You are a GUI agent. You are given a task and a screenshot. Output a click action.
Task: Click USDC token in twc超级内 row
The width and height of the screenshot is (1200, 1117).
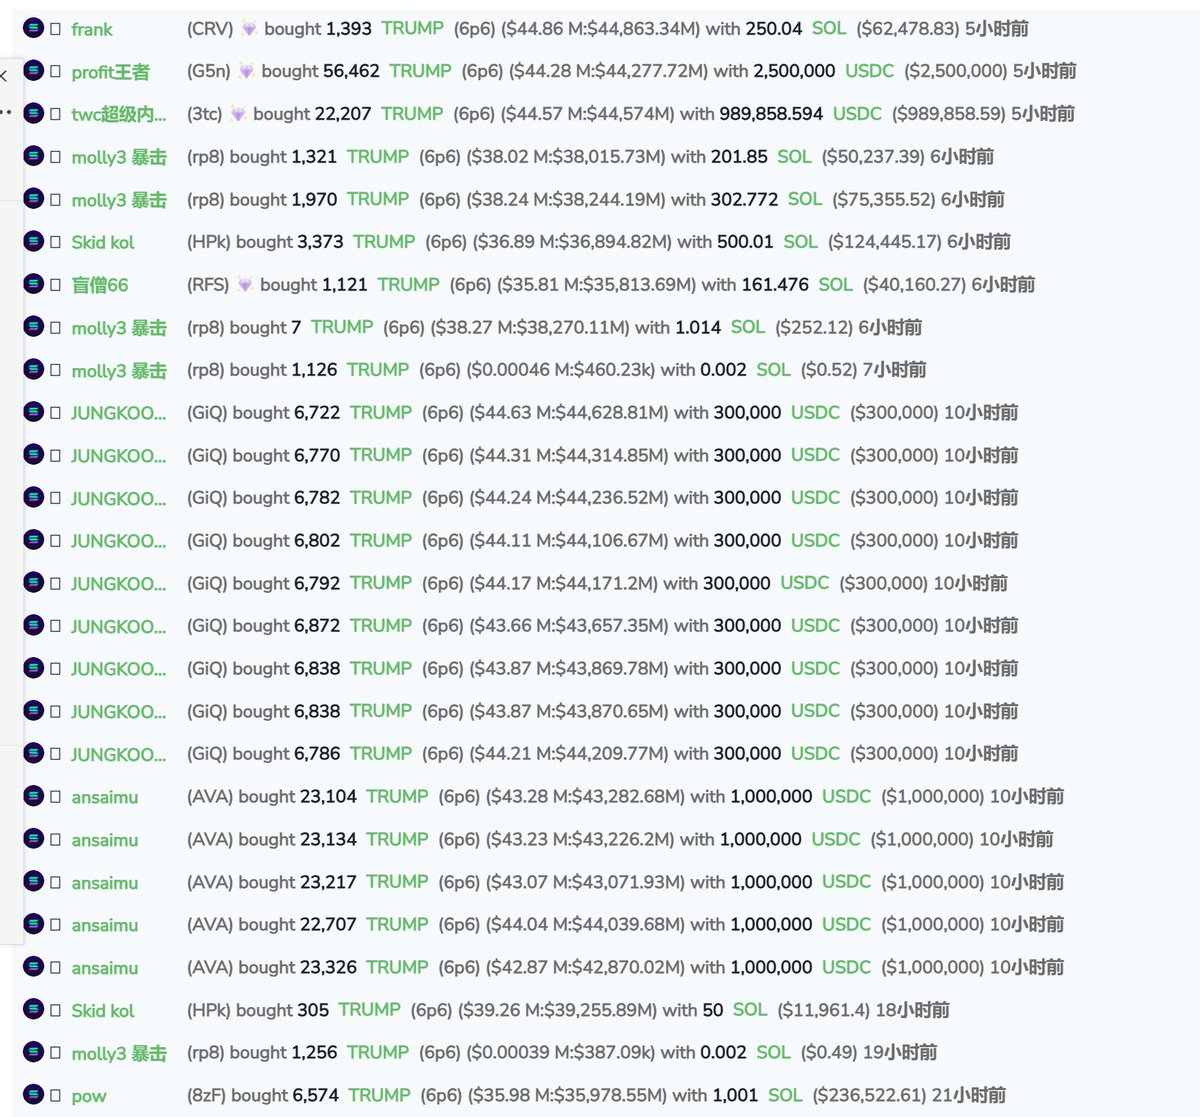click(858, 114)
